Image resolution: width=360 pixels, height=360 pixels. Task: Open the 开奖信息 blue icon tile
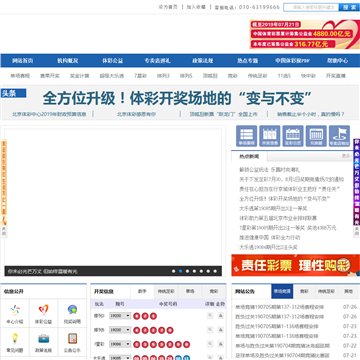click(x=270, y=136)
